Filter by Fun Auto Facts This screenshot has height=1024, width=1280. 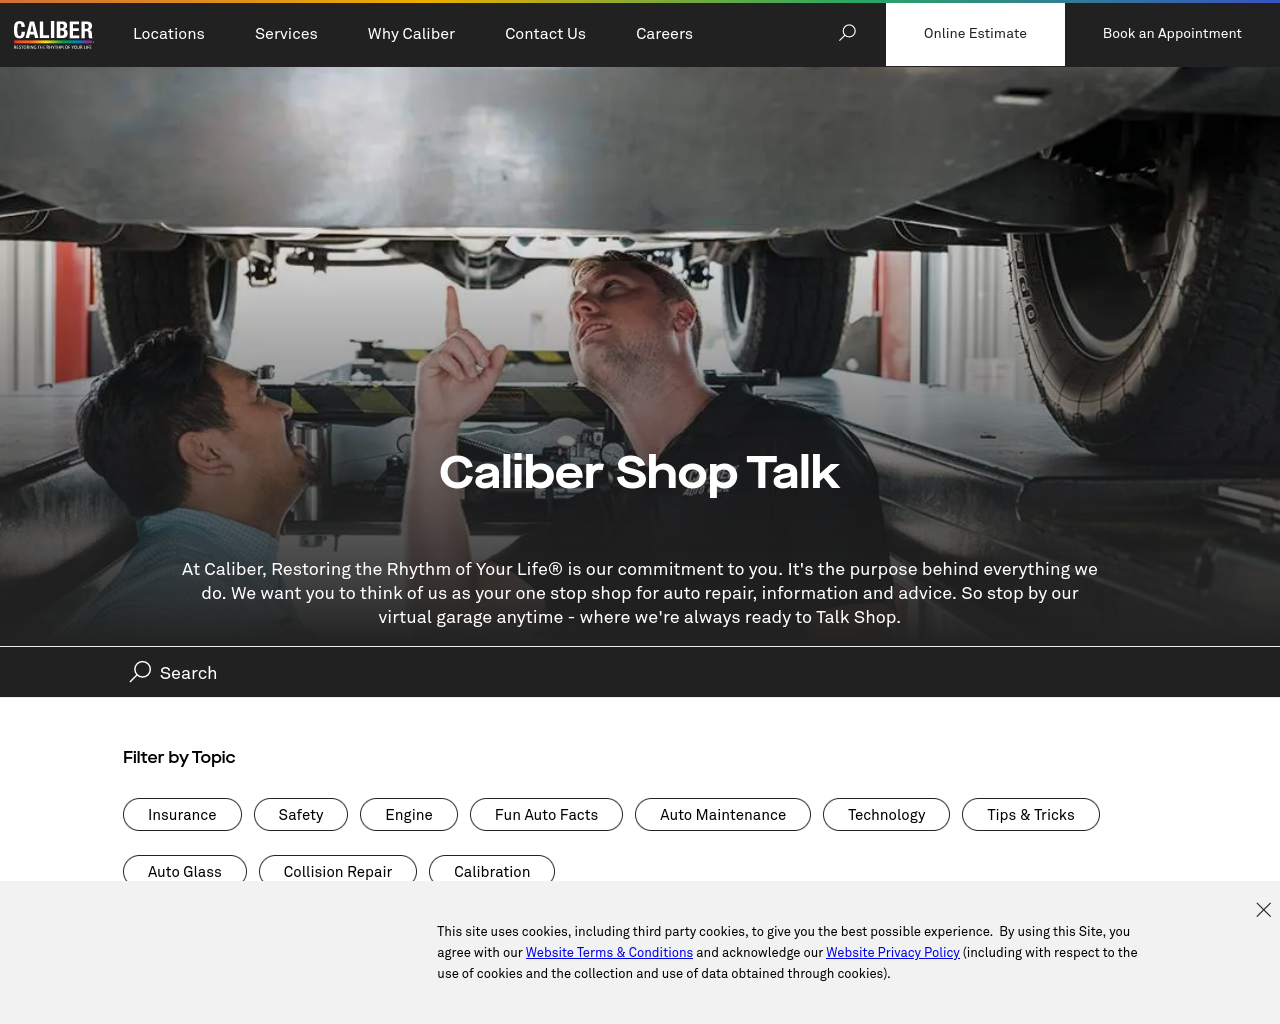(x=546, y=815)
